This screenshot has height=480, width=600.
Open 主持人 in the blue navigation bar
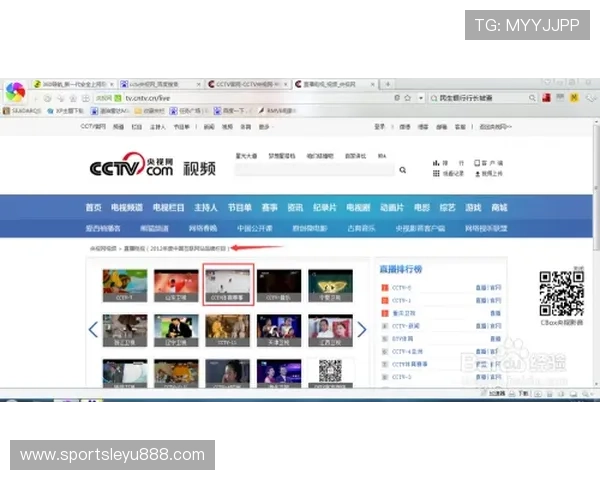(x=205, y=207)
